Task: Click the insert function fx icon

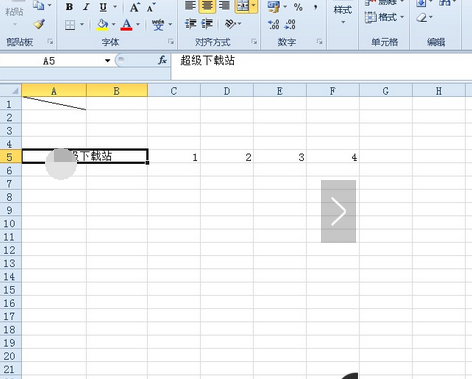Action: (x=162, y=60)
